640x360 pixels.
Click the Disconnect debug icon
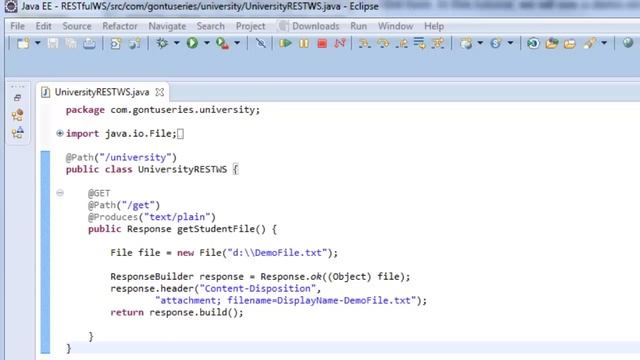(340, 43)
